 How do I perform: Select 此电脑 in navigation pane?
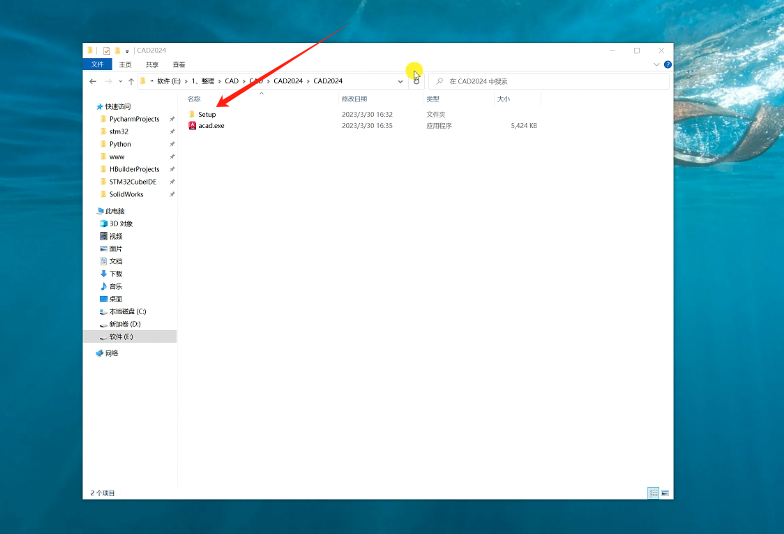pos(114,211)
